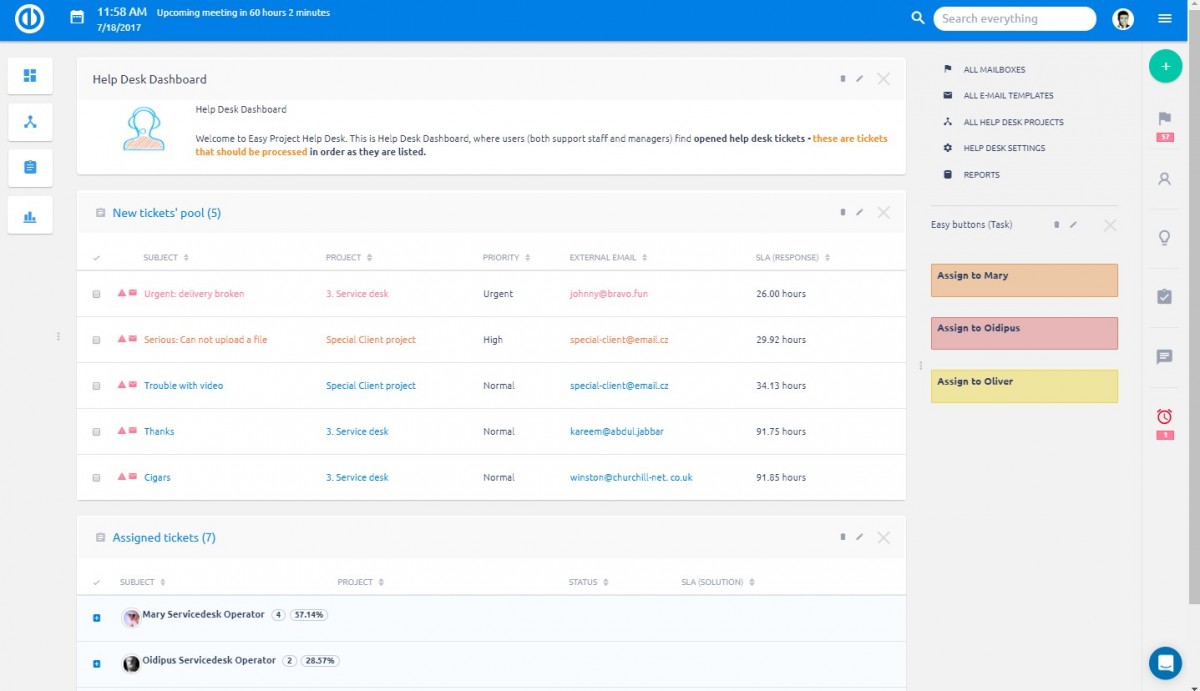The height and width of the screenshot is (691, 1200).
Task: Click the project tree icon in left sidebar
Action: 30,122
